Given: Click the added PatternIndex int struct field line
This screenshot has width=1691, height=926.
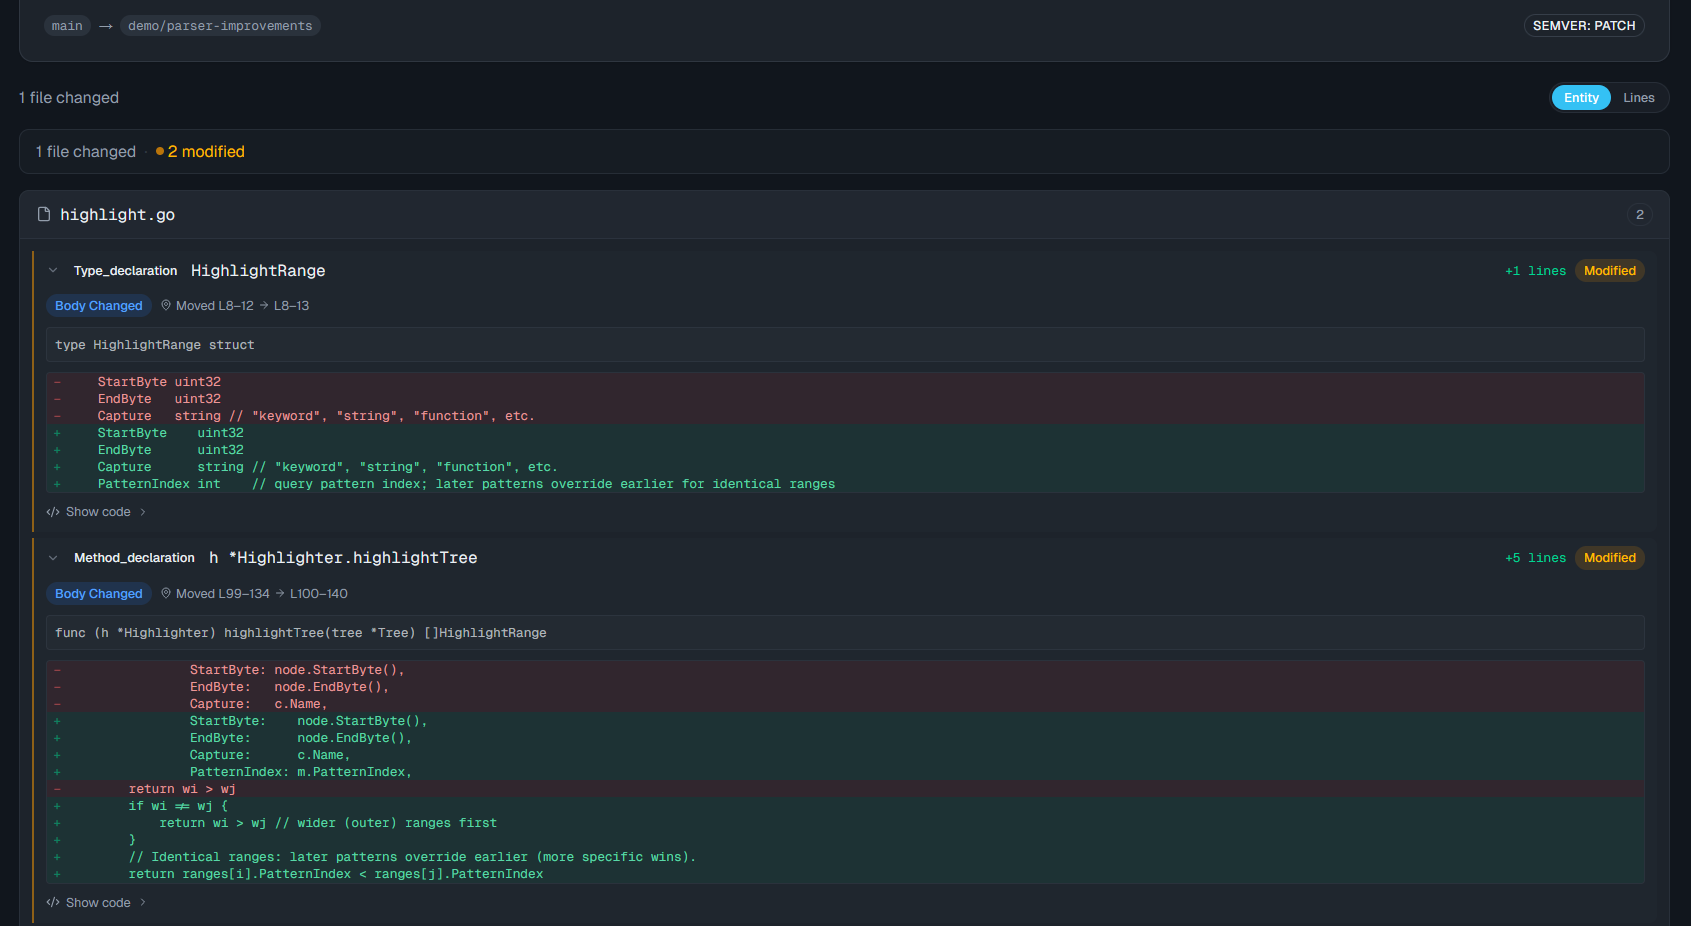Looking at the screenshot, I should pyautogui.click(x=845, y=484).
